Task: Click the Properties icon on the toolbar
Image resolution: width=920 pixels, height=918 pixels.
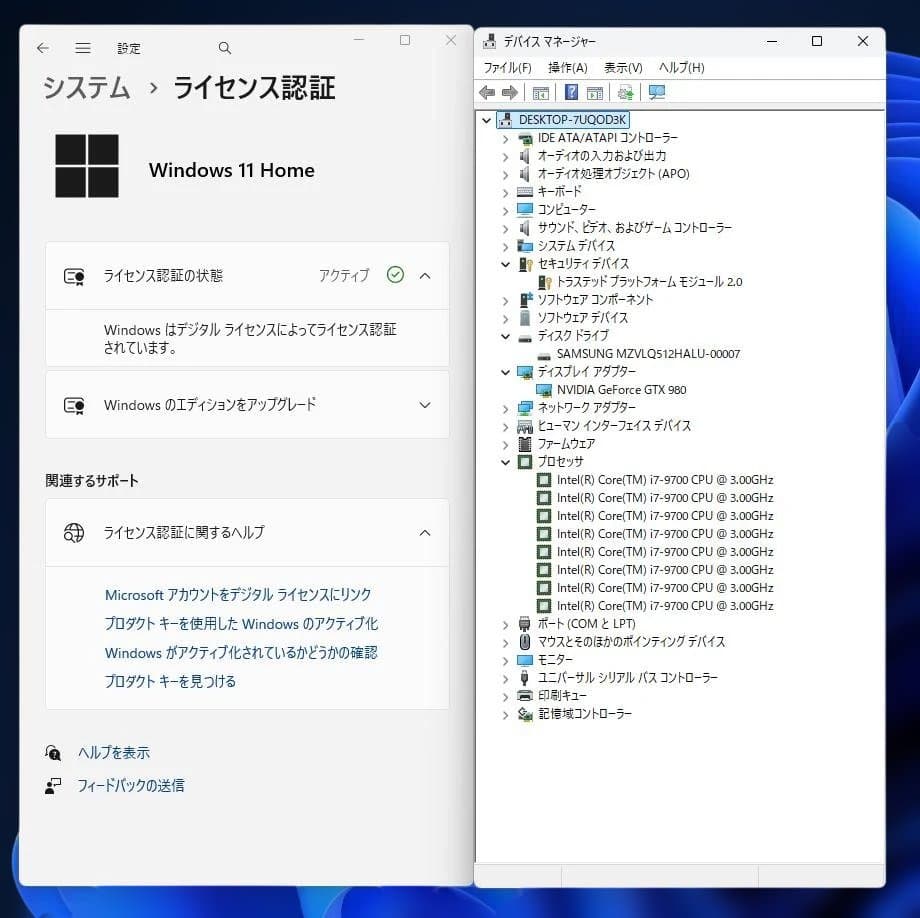Action: 594,92
